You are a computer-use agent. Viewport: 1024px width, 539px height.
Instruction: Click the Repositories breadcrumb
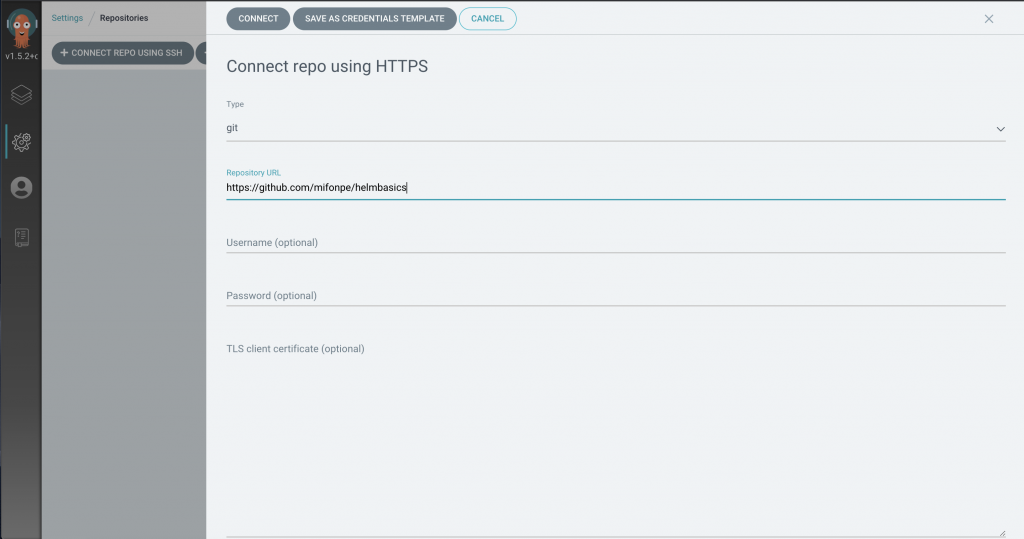click(x=124, y=18)
